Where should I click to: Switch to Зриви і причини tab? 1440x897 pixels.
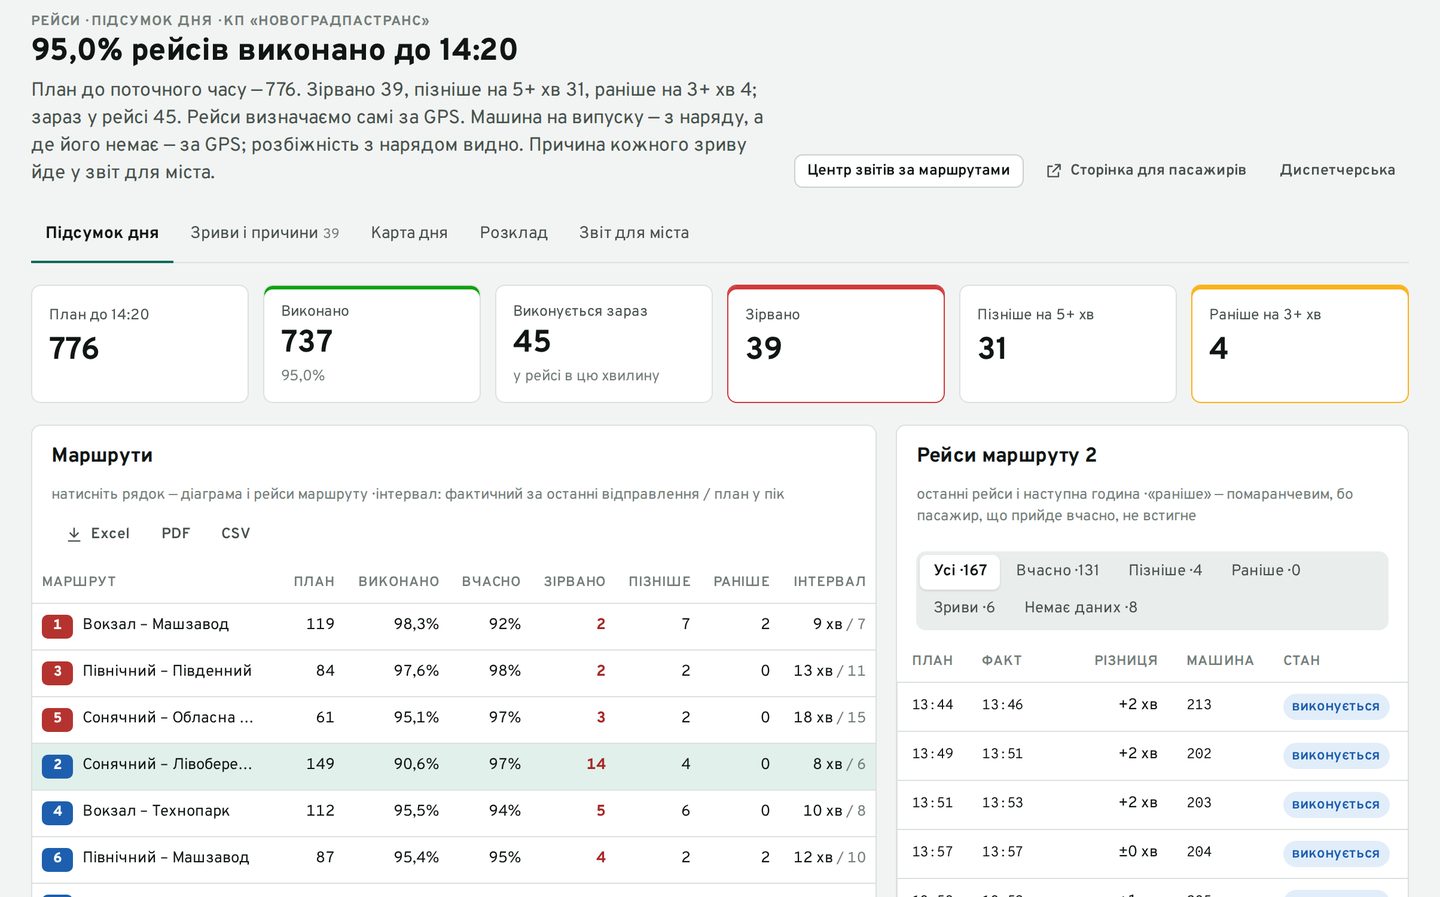265,233
